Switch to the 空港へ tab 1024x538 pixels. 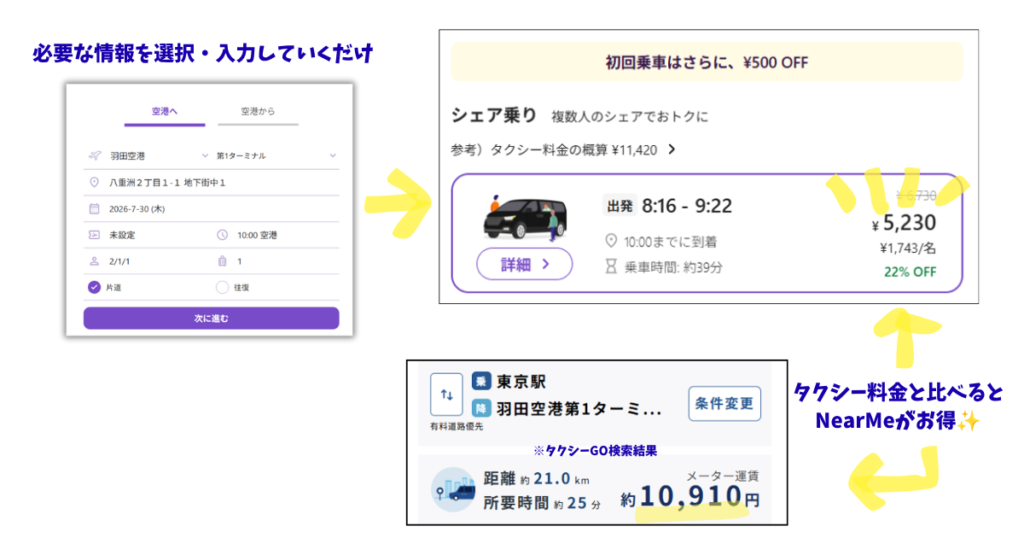(x=165, y=112)
